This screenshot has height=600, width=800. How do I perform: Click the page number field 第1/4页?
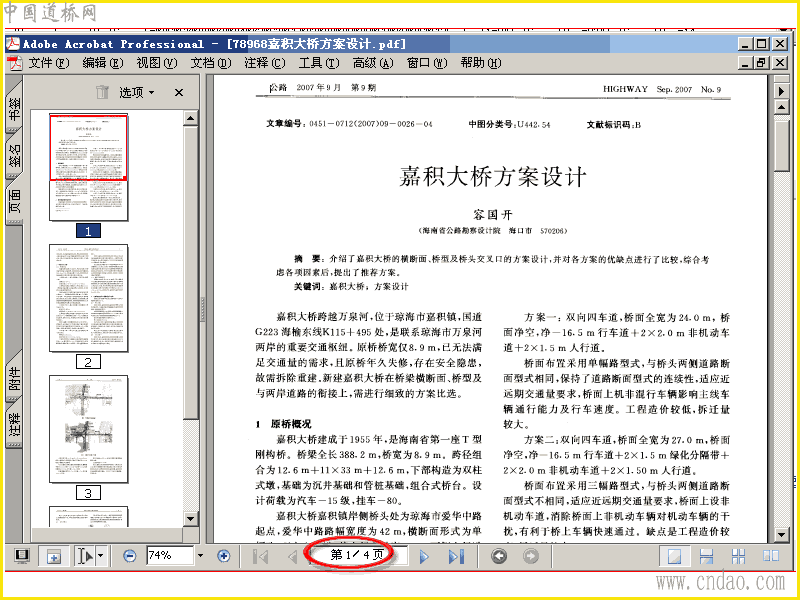(357, 555)
